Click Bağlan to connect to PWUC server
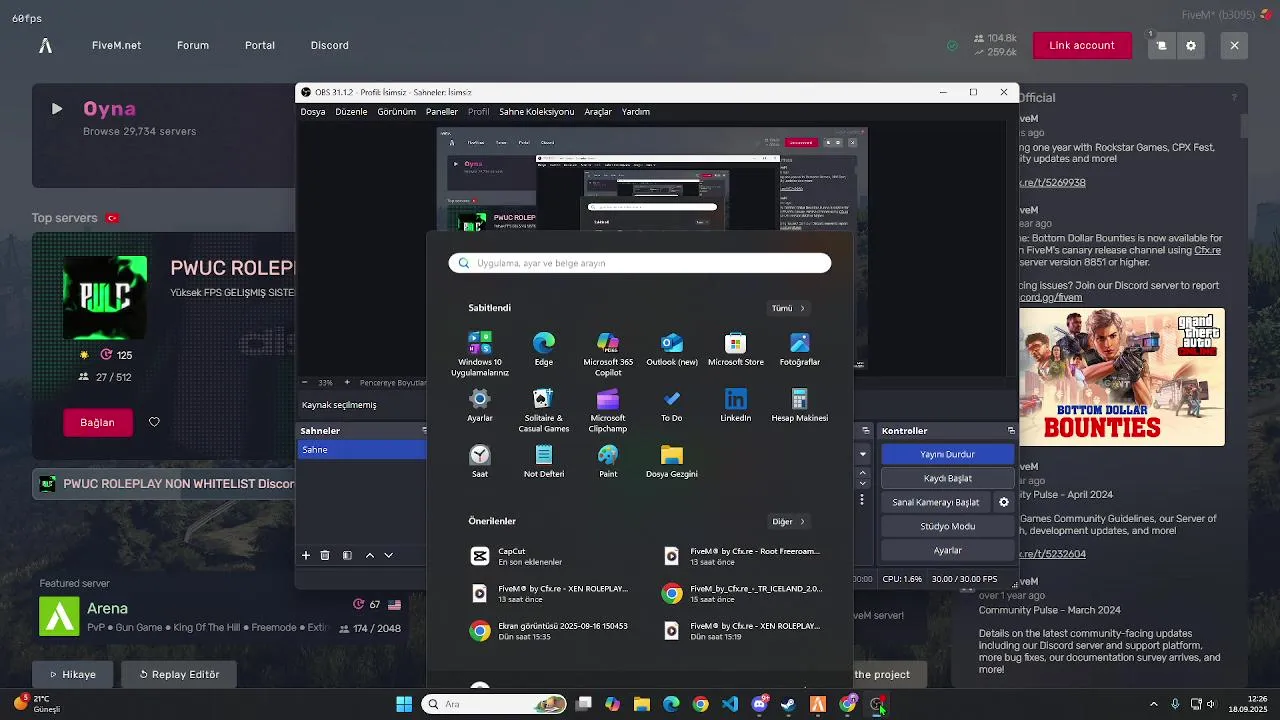Image resolution: width=1280 pixels, height=720 pixels. 97,422
